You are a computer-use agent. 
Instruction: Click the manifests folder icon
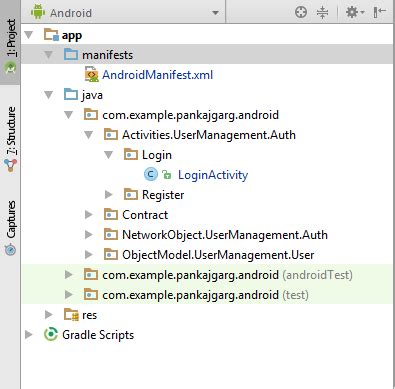click(71, 55)
